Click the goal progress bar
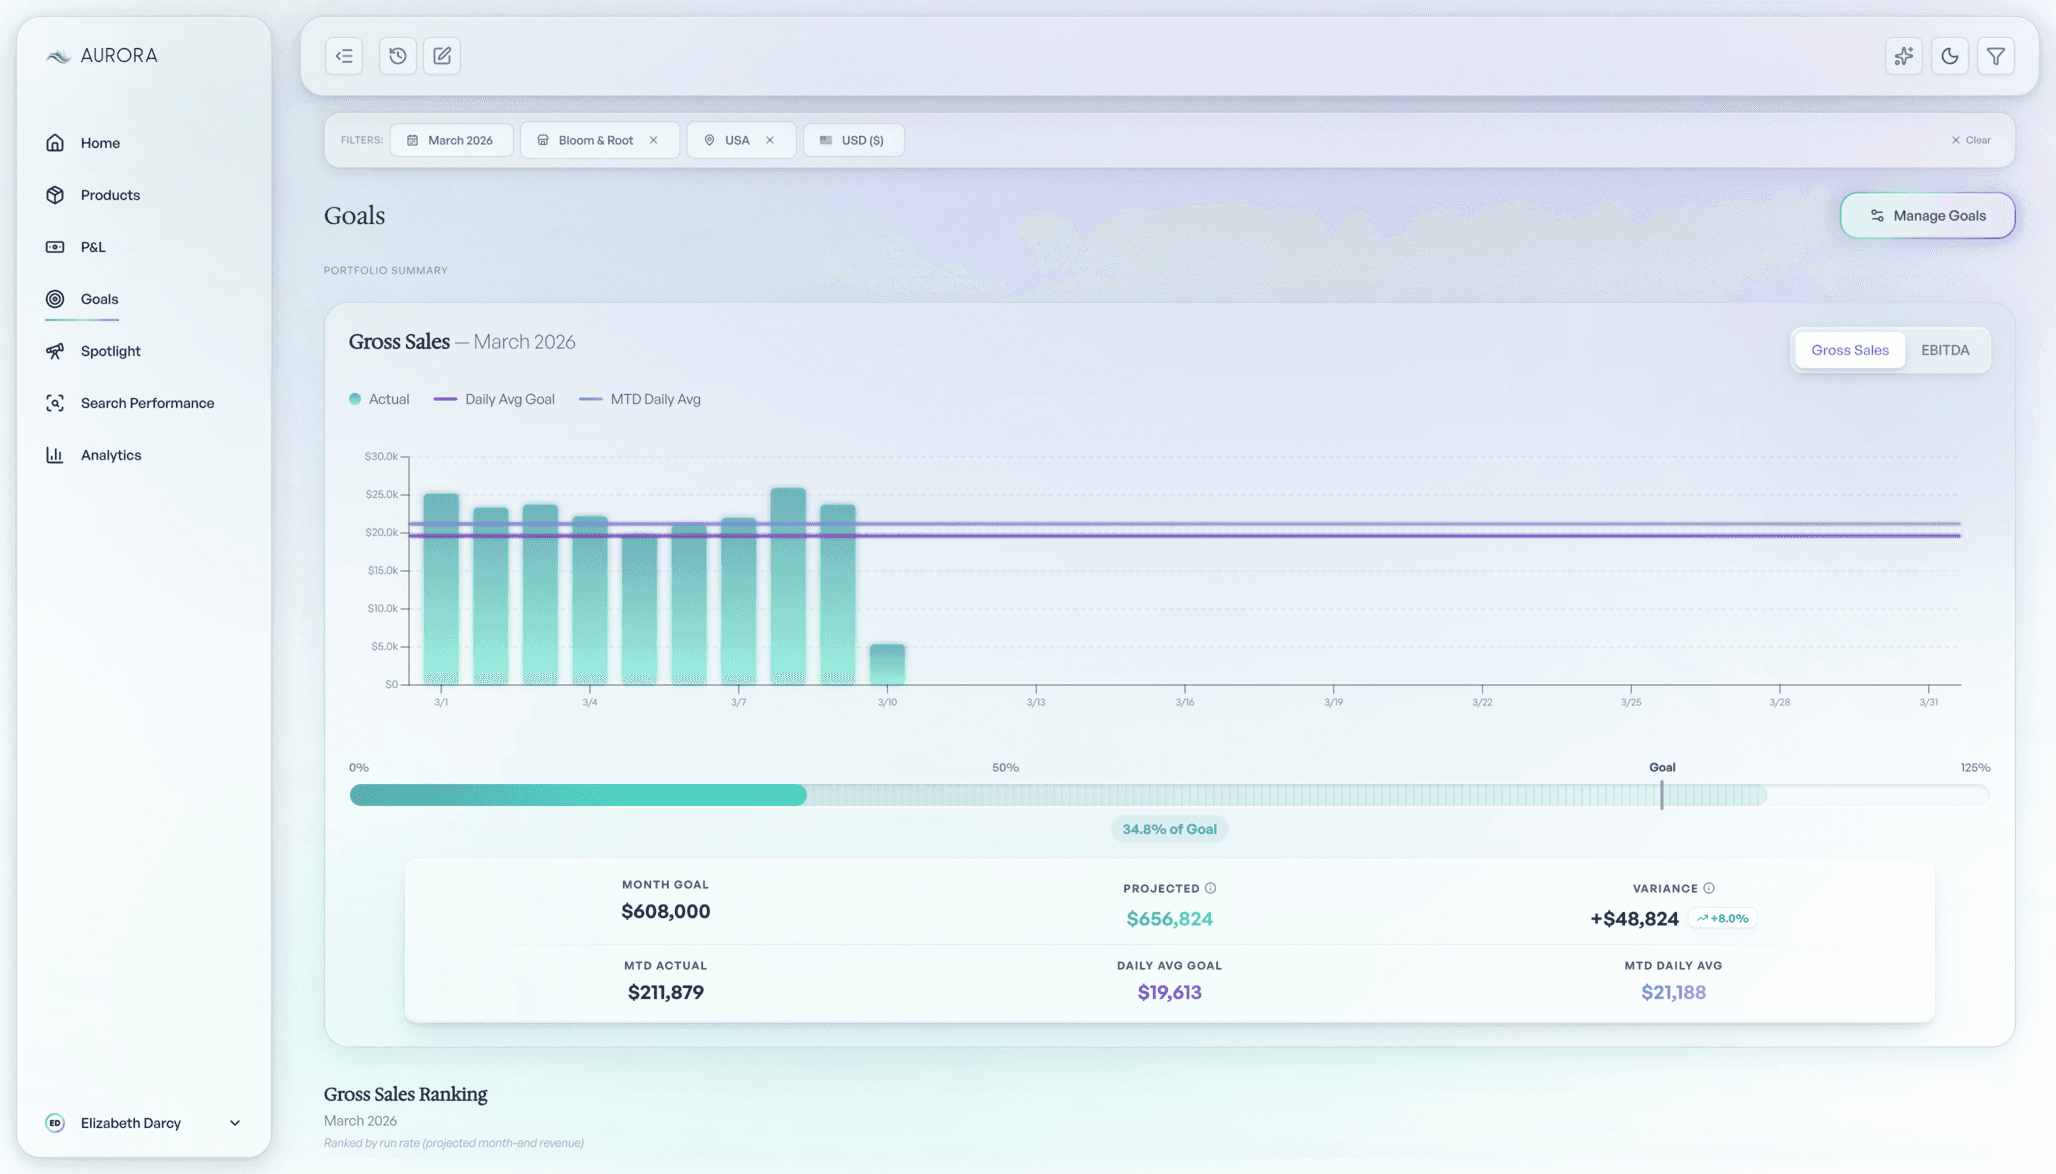The width and height of the screenshot is (2056, 1174). tap(1170, 795)
